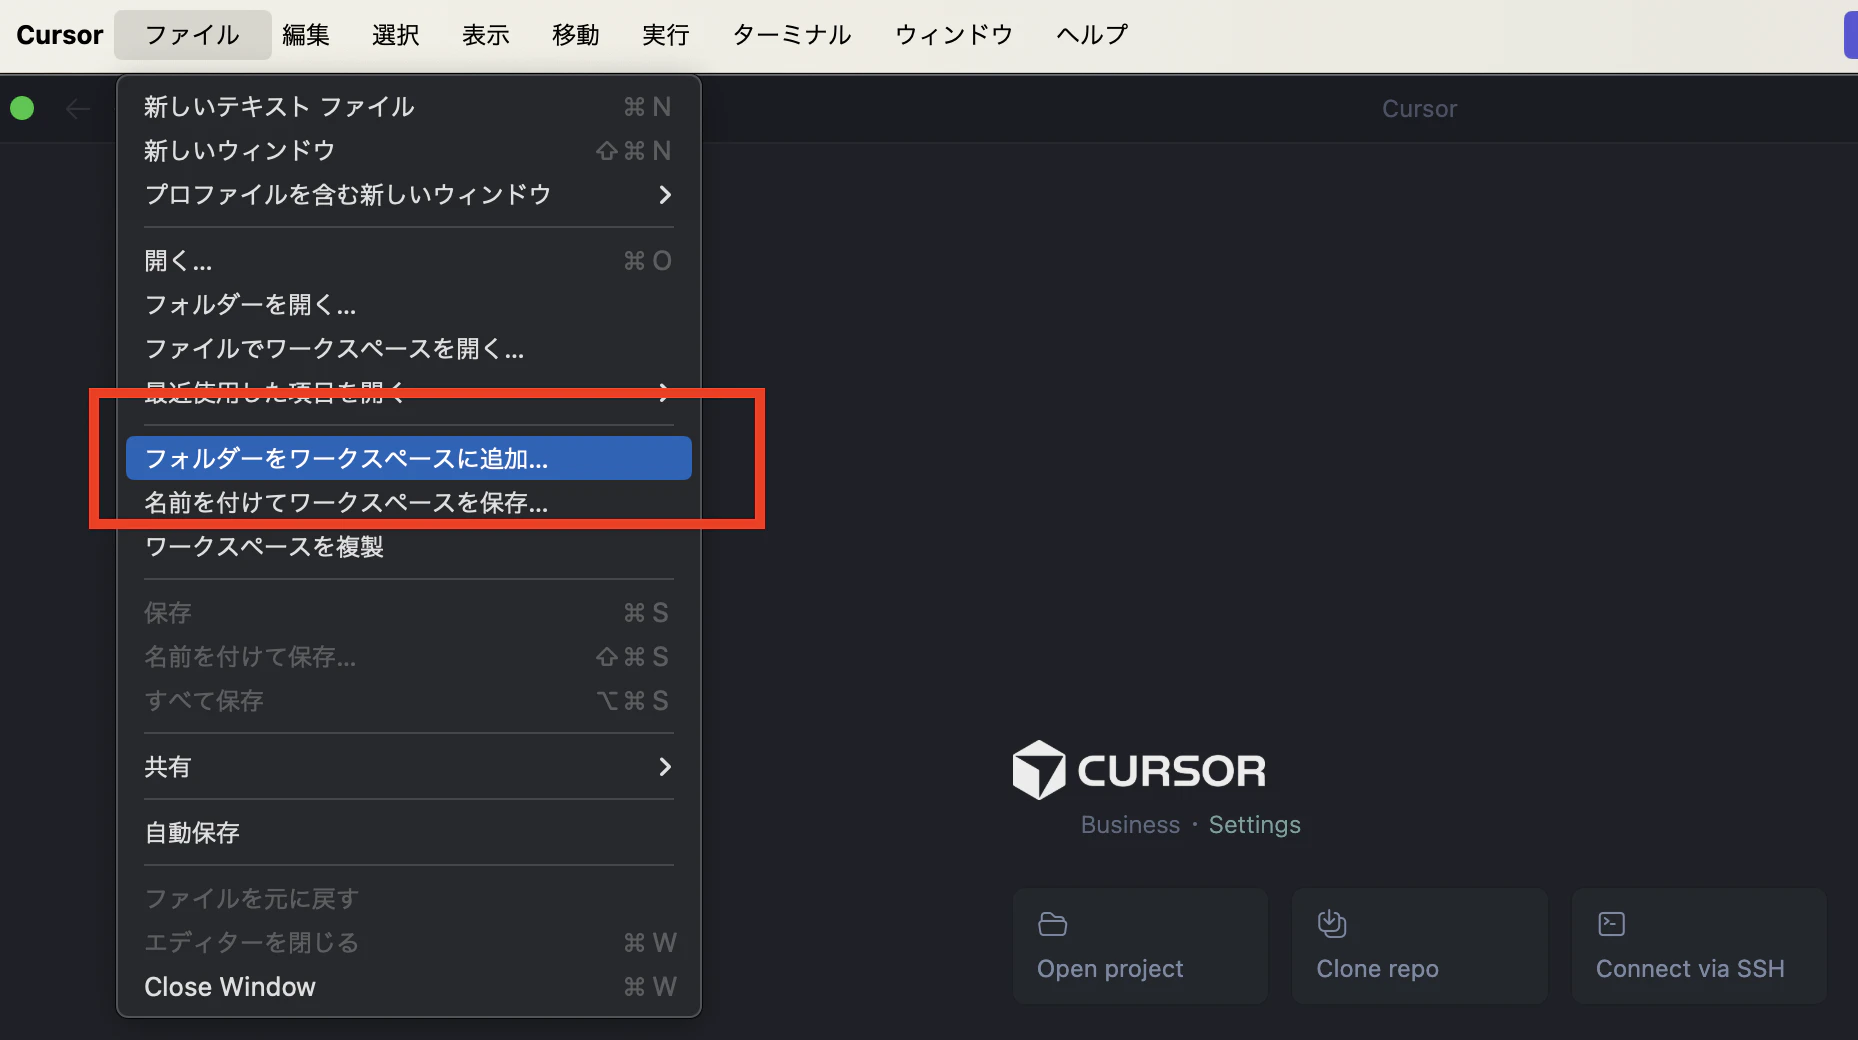Click the Settings link under Cursor logo
Image resolution: width=1858 pixels, height=1040 pixels.
click(x=1254, y=825)
